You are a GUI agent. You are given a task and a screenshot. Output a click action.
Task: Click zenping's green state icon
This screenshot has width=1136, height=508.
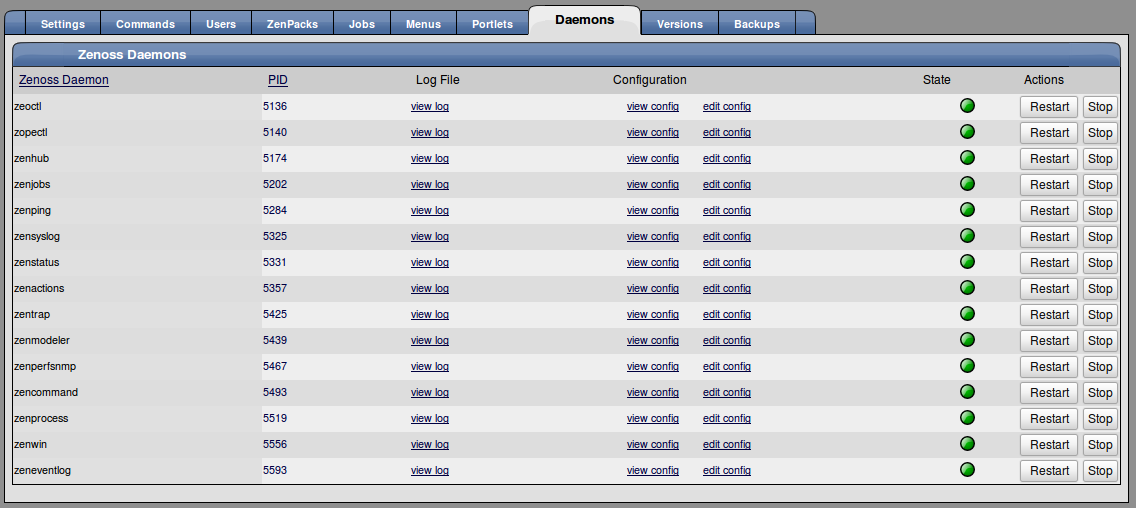pyautogui.click(x=967, y=210)
